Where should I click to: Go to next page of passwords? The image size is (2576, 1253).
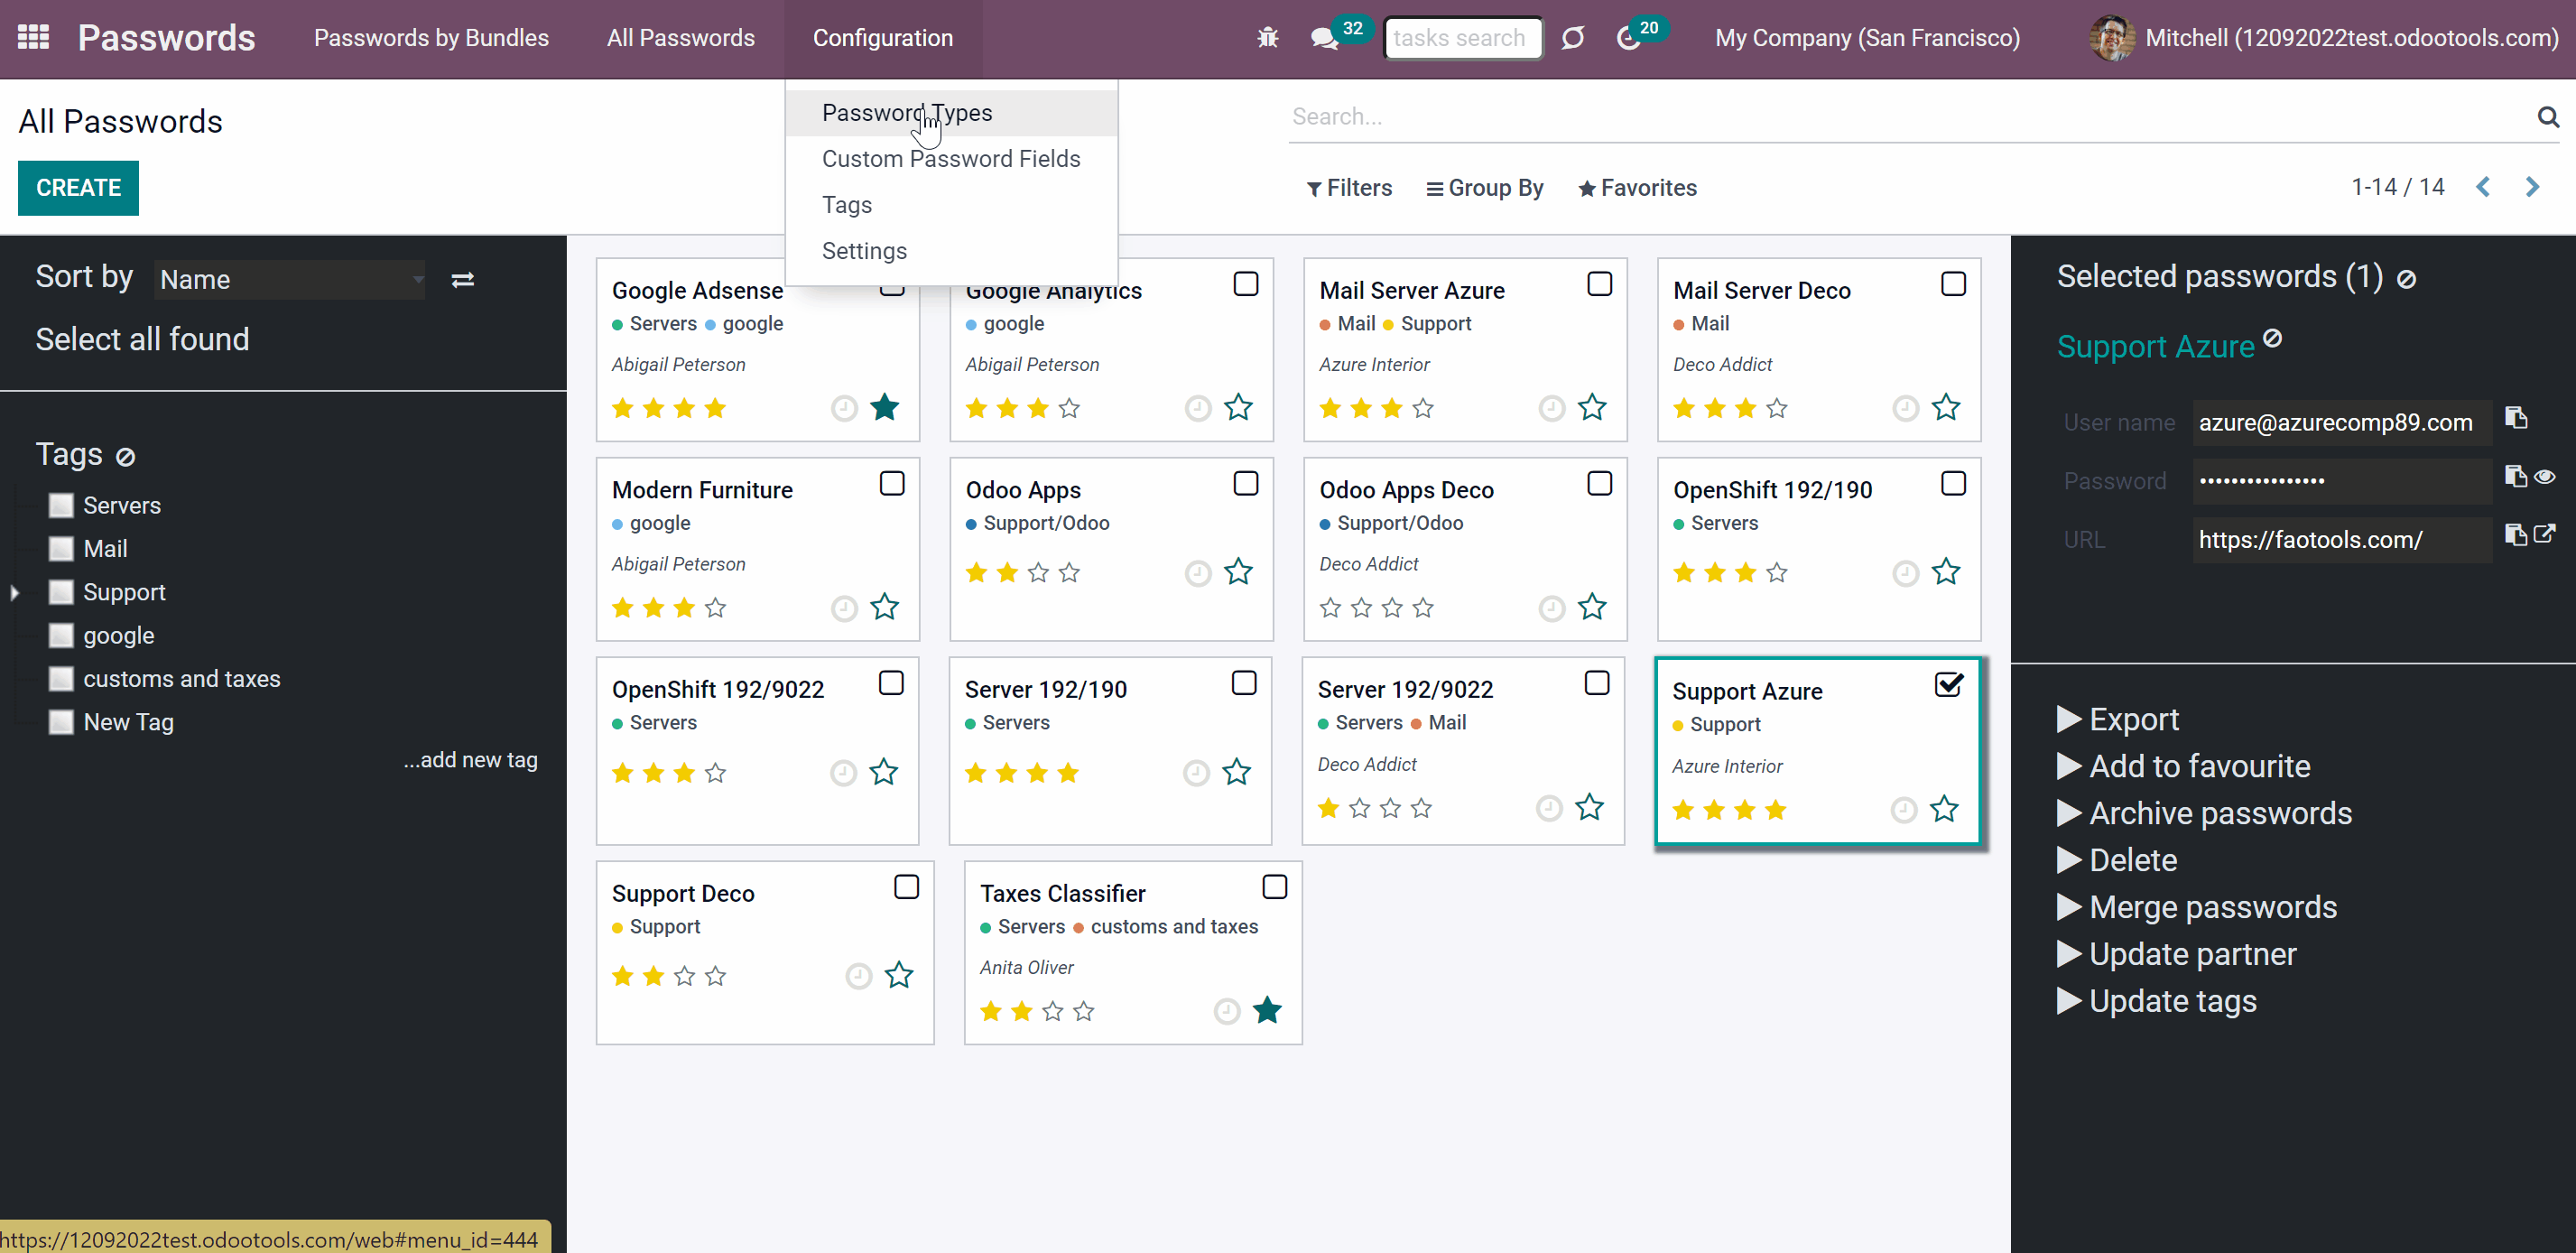click(2532, 187)
